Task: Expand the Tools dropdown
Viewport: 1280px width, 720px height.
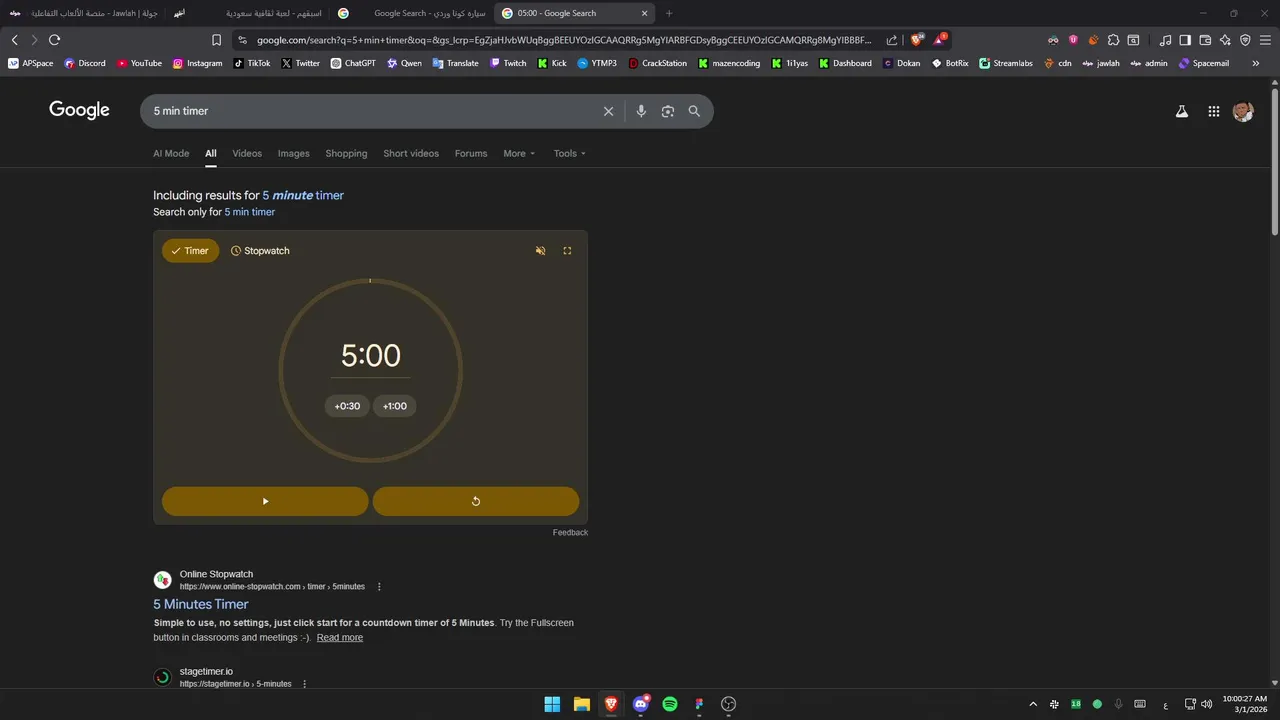Action: click(570, 153)
